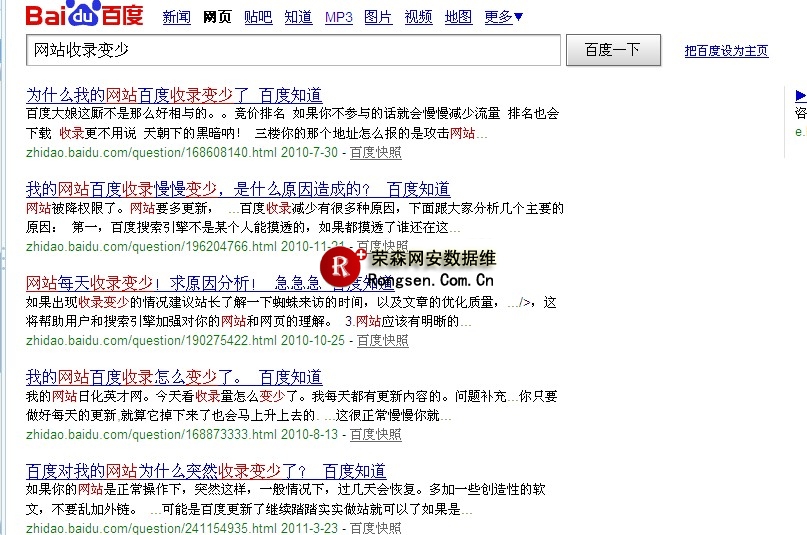Open the 新闻 news tab
The image size is (807, 535).
pos(176,17)
